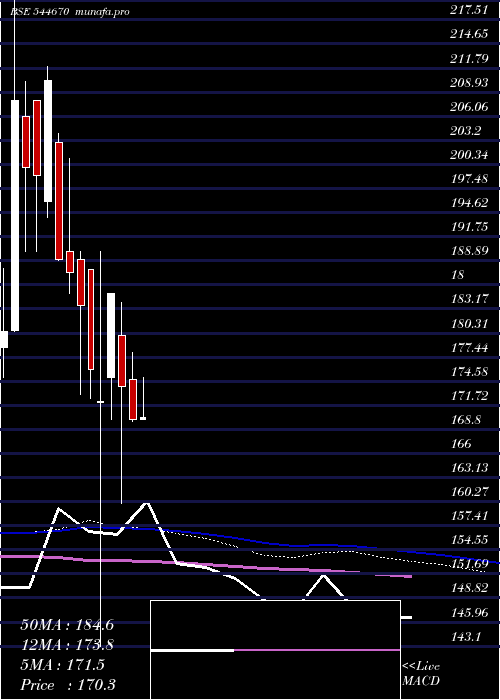The image size is (500, 700).
Task: Click the 206.06 price axis label
Action: pyautogui.click(x=469, y=107)
